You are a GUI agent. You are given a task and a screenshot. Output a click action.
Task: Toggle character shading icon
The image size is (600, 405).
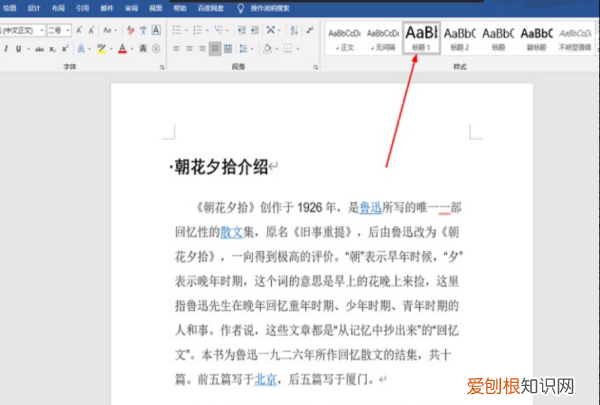pos(143,49)
